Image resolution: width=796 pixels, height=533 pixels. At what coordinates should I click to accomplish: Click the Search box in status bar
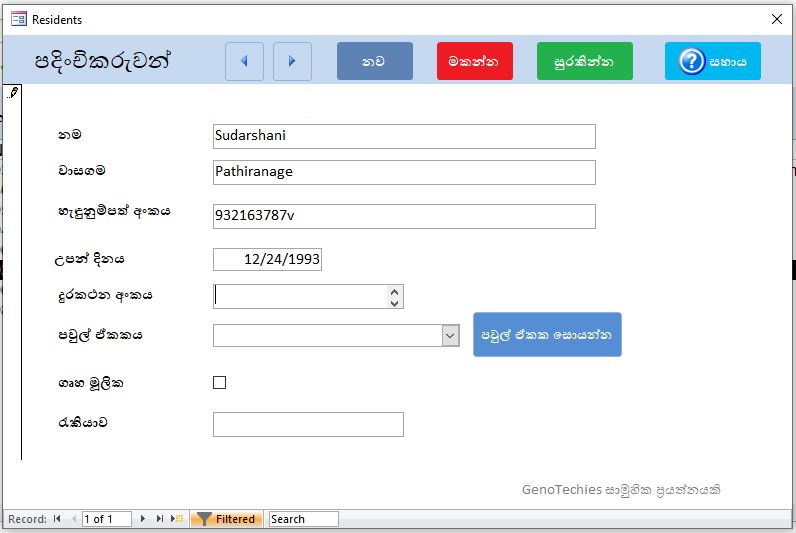pos(304,519)
